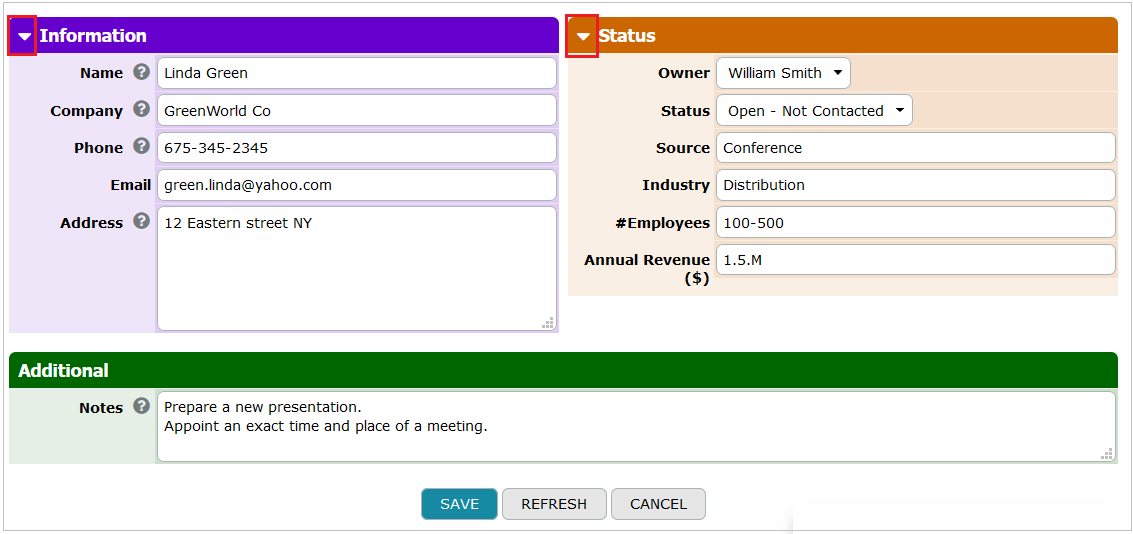Click the Address text area
This screenshot has height=534, width=1133.
click(x=357, y=269)
